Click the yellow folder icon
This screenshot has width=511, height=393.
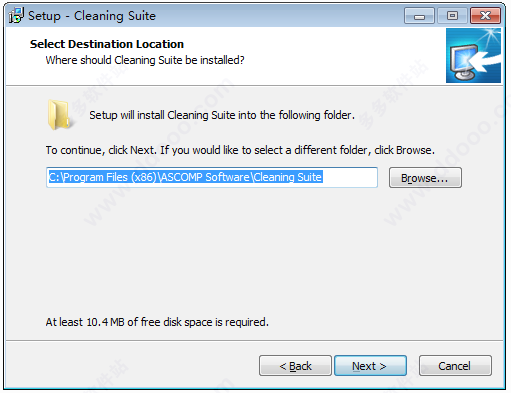(x=59, y=115)
